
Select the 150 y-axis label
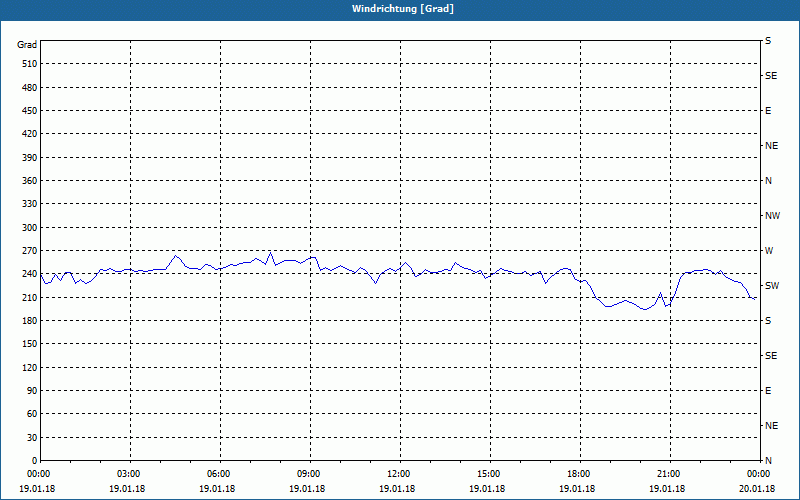coord(30,344)
